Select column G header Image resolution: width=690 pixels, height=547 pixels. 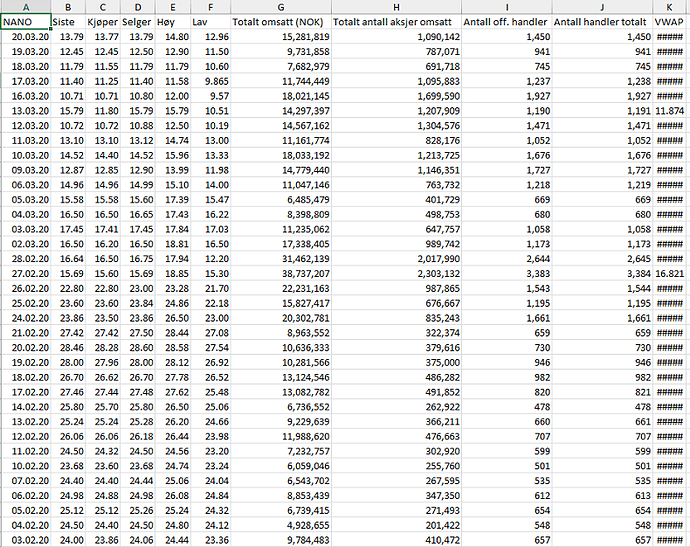coord(281,7)
